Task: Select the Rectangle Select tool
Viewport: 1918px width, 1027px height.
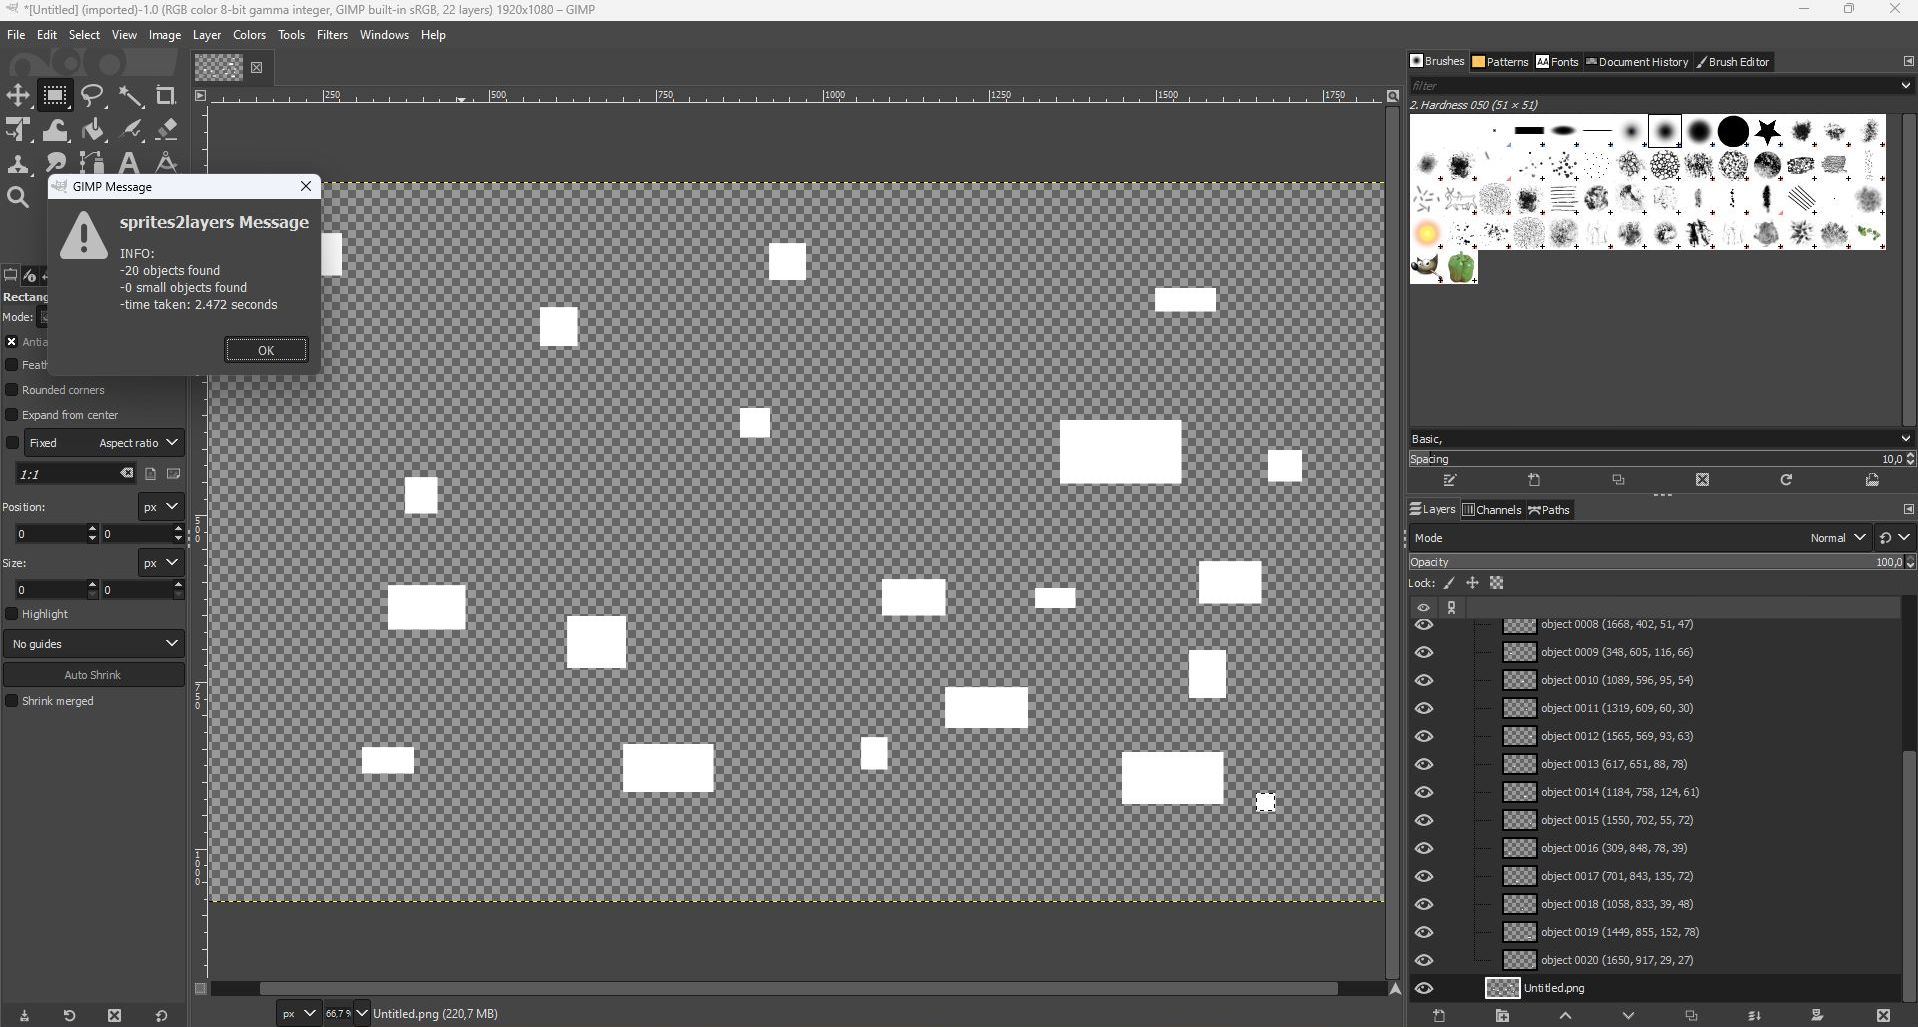Action: tap(55, 96)
